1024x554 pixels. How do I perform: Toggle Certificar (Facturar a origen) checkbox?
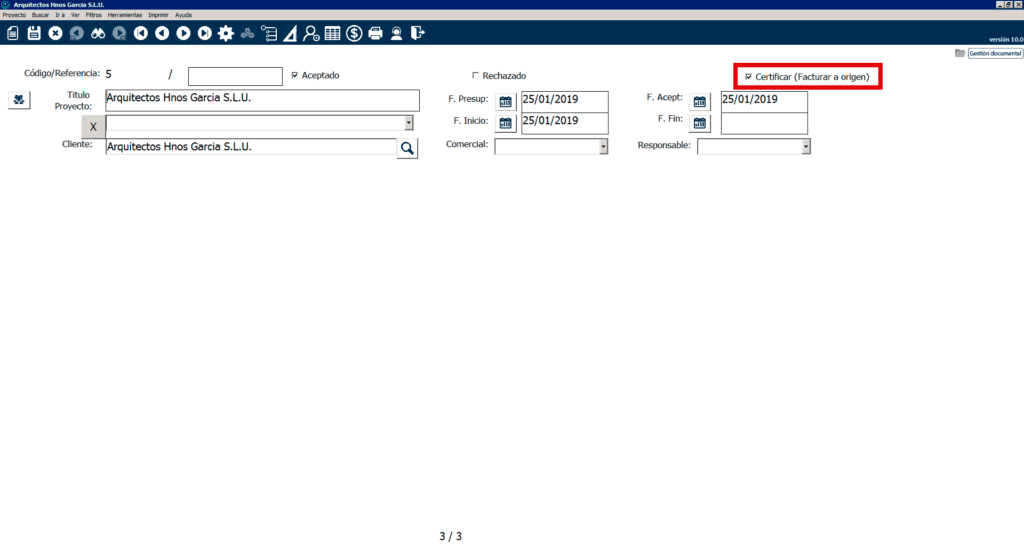[749, 77]
